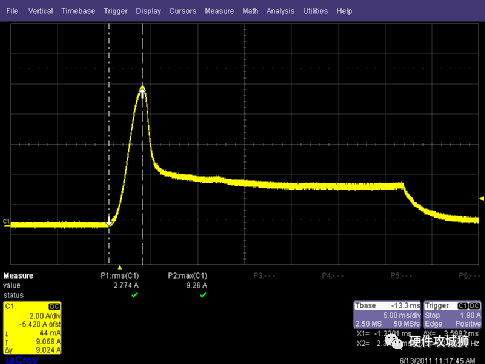This screenshot has width=485, height=364.
Task: Open the Trigger menu
Action: 115,11
